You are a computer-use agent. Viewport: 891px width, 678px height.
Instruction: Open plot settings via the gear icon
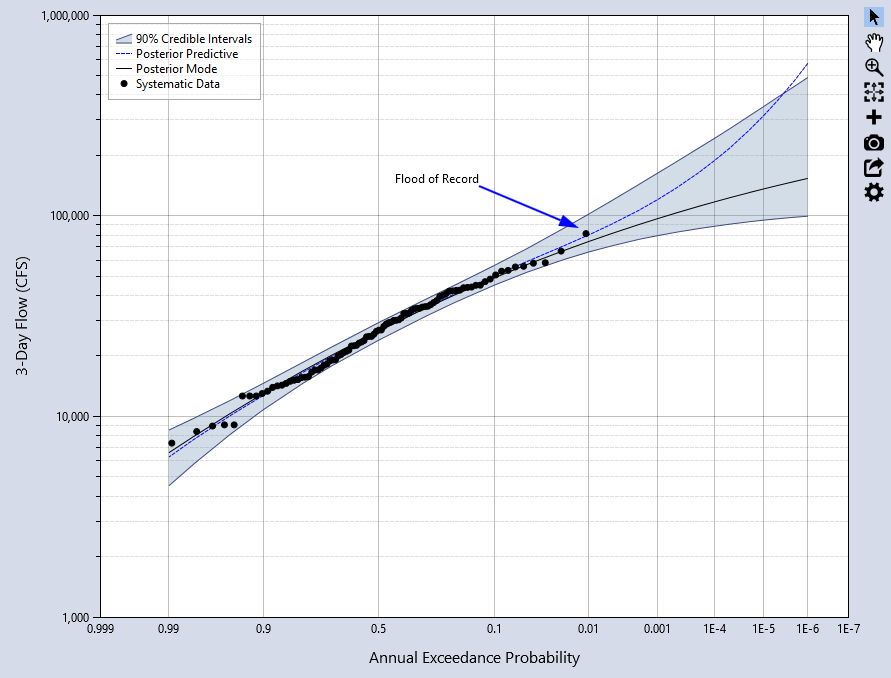[x=873, y=192]
